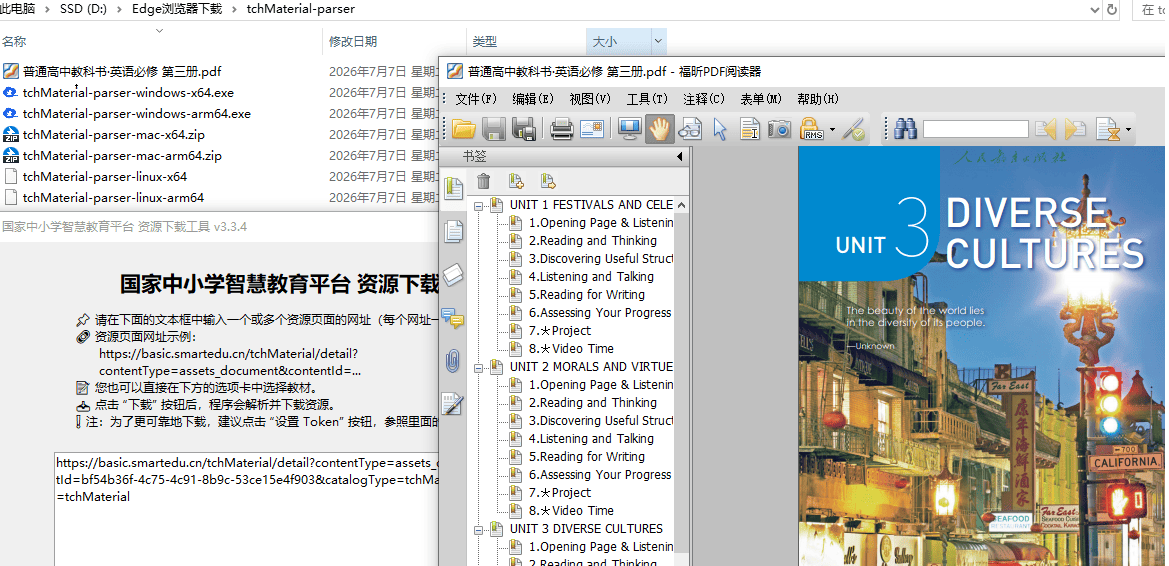Click the find next arrow icon
Image resolution: width=1169 pixels, height=566 pixels.
coord(1074,129)
